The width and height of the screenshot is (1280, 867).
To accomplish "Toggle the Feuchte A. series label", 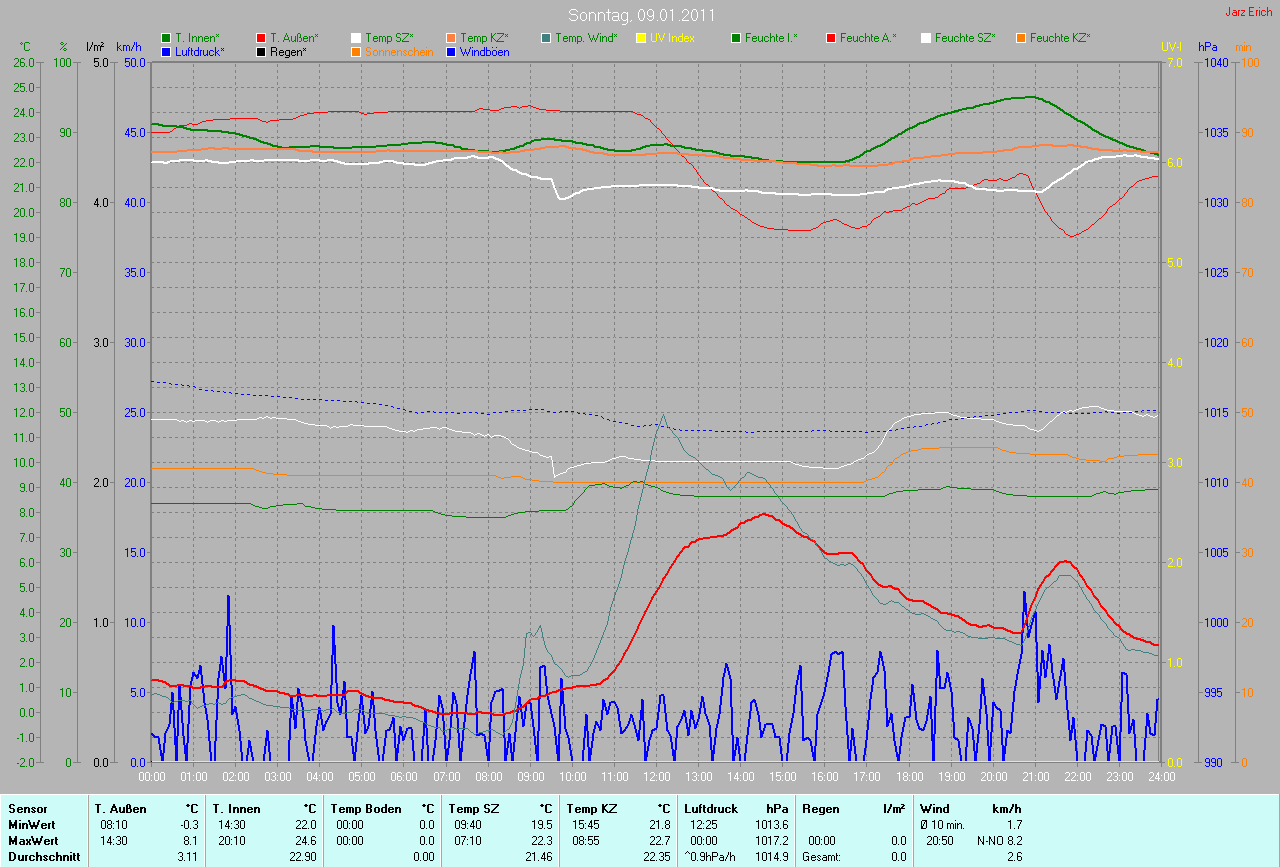I will (868, 38).
